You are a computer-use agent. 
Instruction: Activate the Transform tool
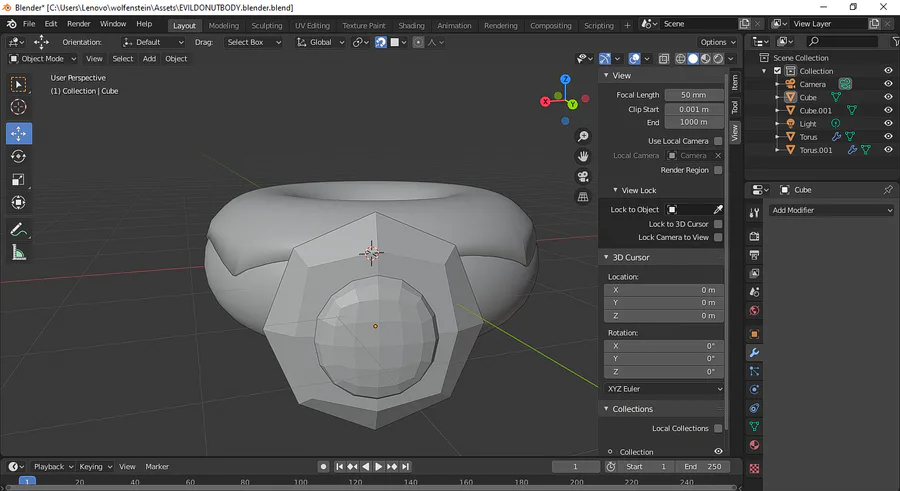pos(18,202)
